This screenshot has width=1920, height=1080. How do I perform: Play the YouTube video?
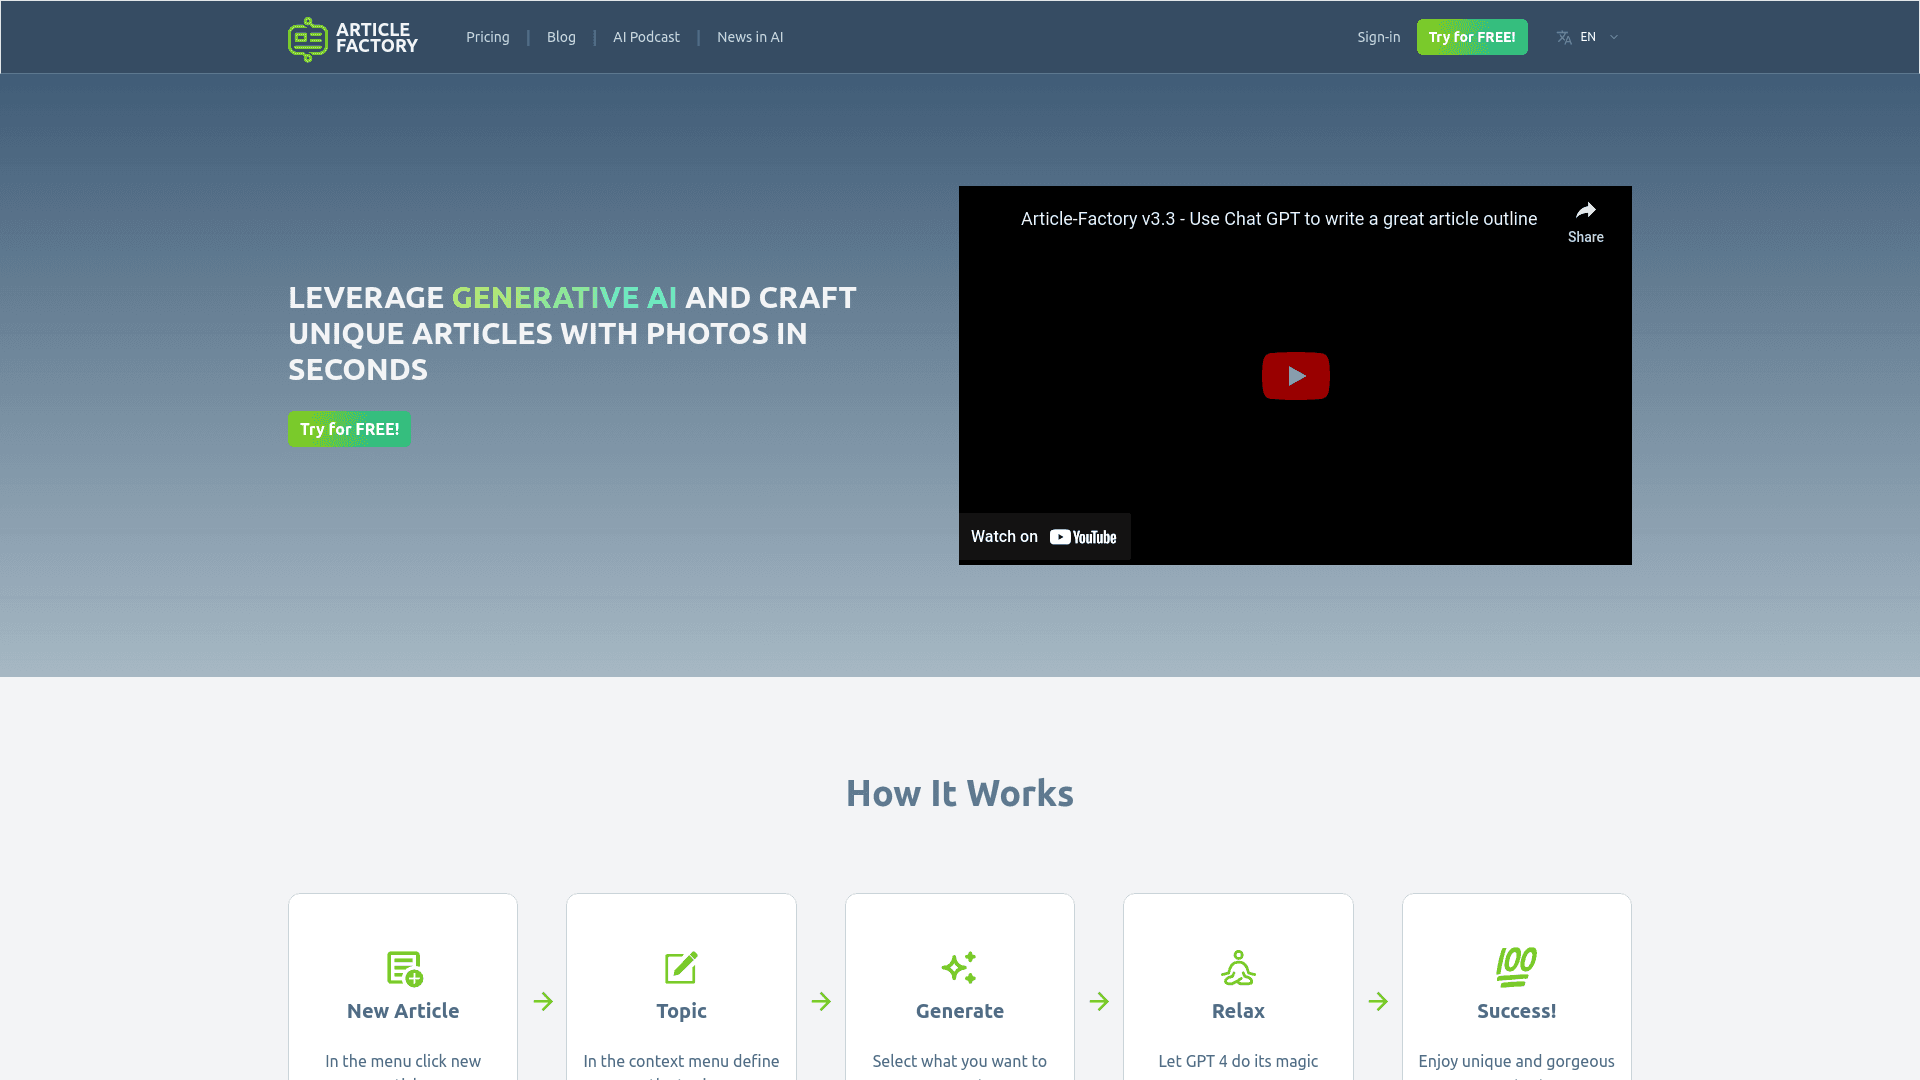pyautogui.click(x=1295, y=376)
